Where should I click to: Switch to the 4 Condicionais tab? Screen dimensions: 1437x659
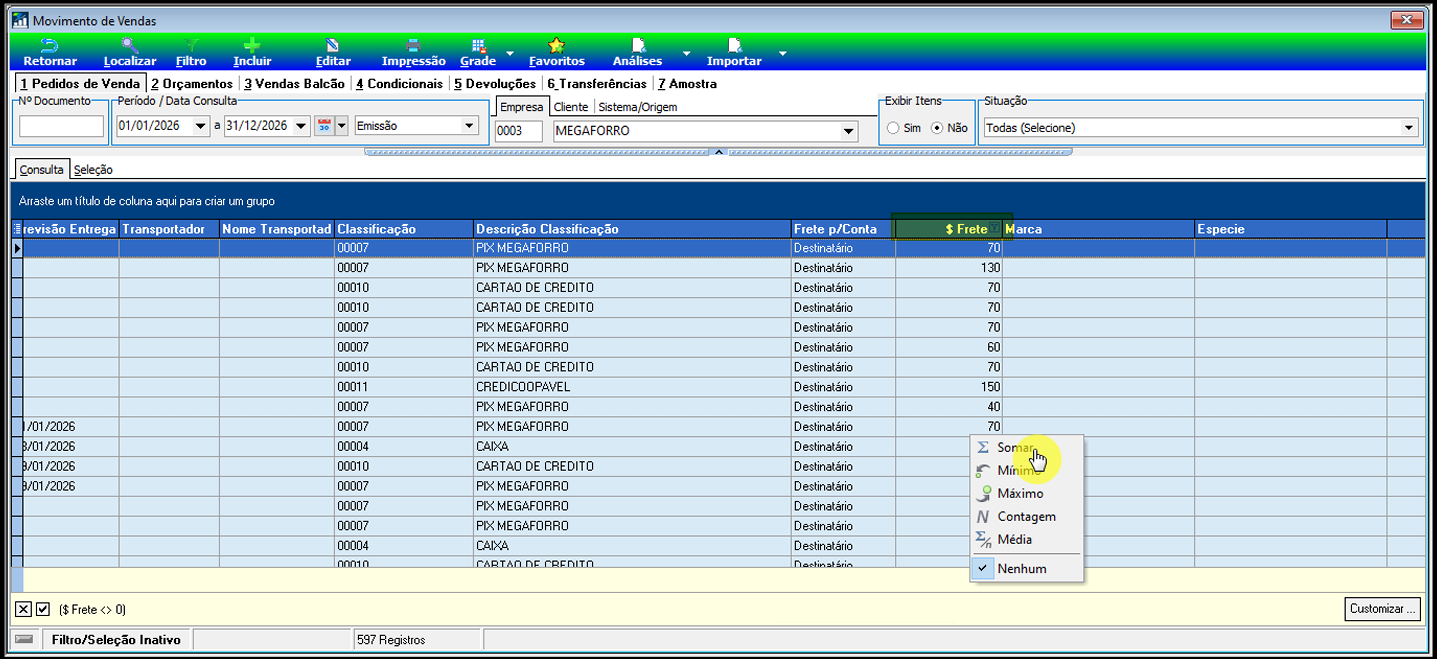click(x=398, y=84)
